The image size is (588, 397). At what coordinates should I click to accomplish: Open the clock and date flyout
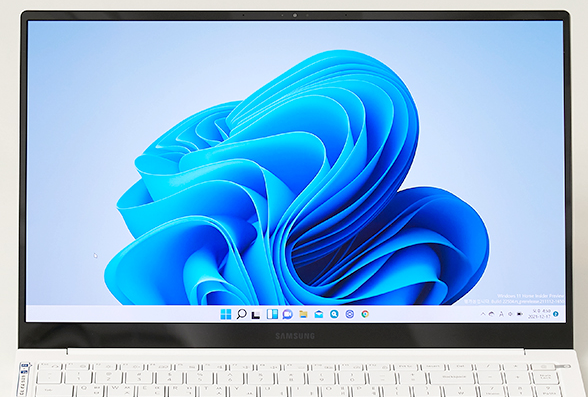tap(539, 314)
